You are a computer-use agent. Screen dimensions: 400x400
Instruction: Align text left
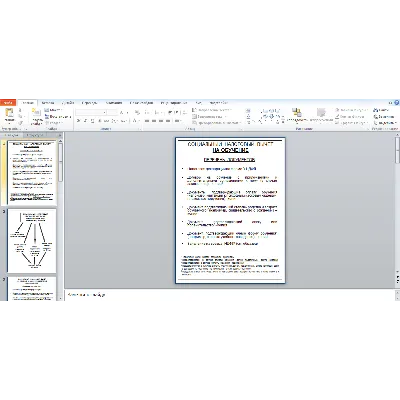[x=147, y=121]
